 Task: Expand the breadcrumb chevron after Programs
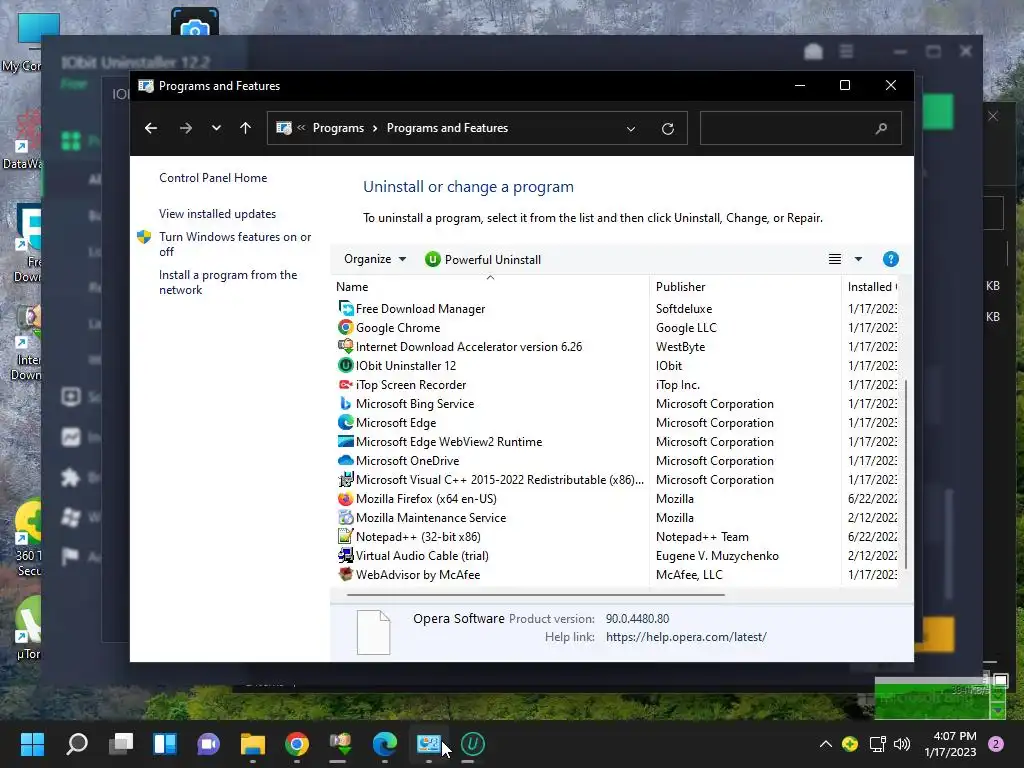(x=375, y=129)
